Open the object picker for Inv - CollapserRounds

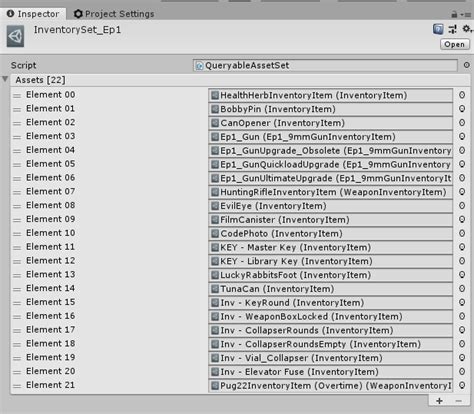462,330
